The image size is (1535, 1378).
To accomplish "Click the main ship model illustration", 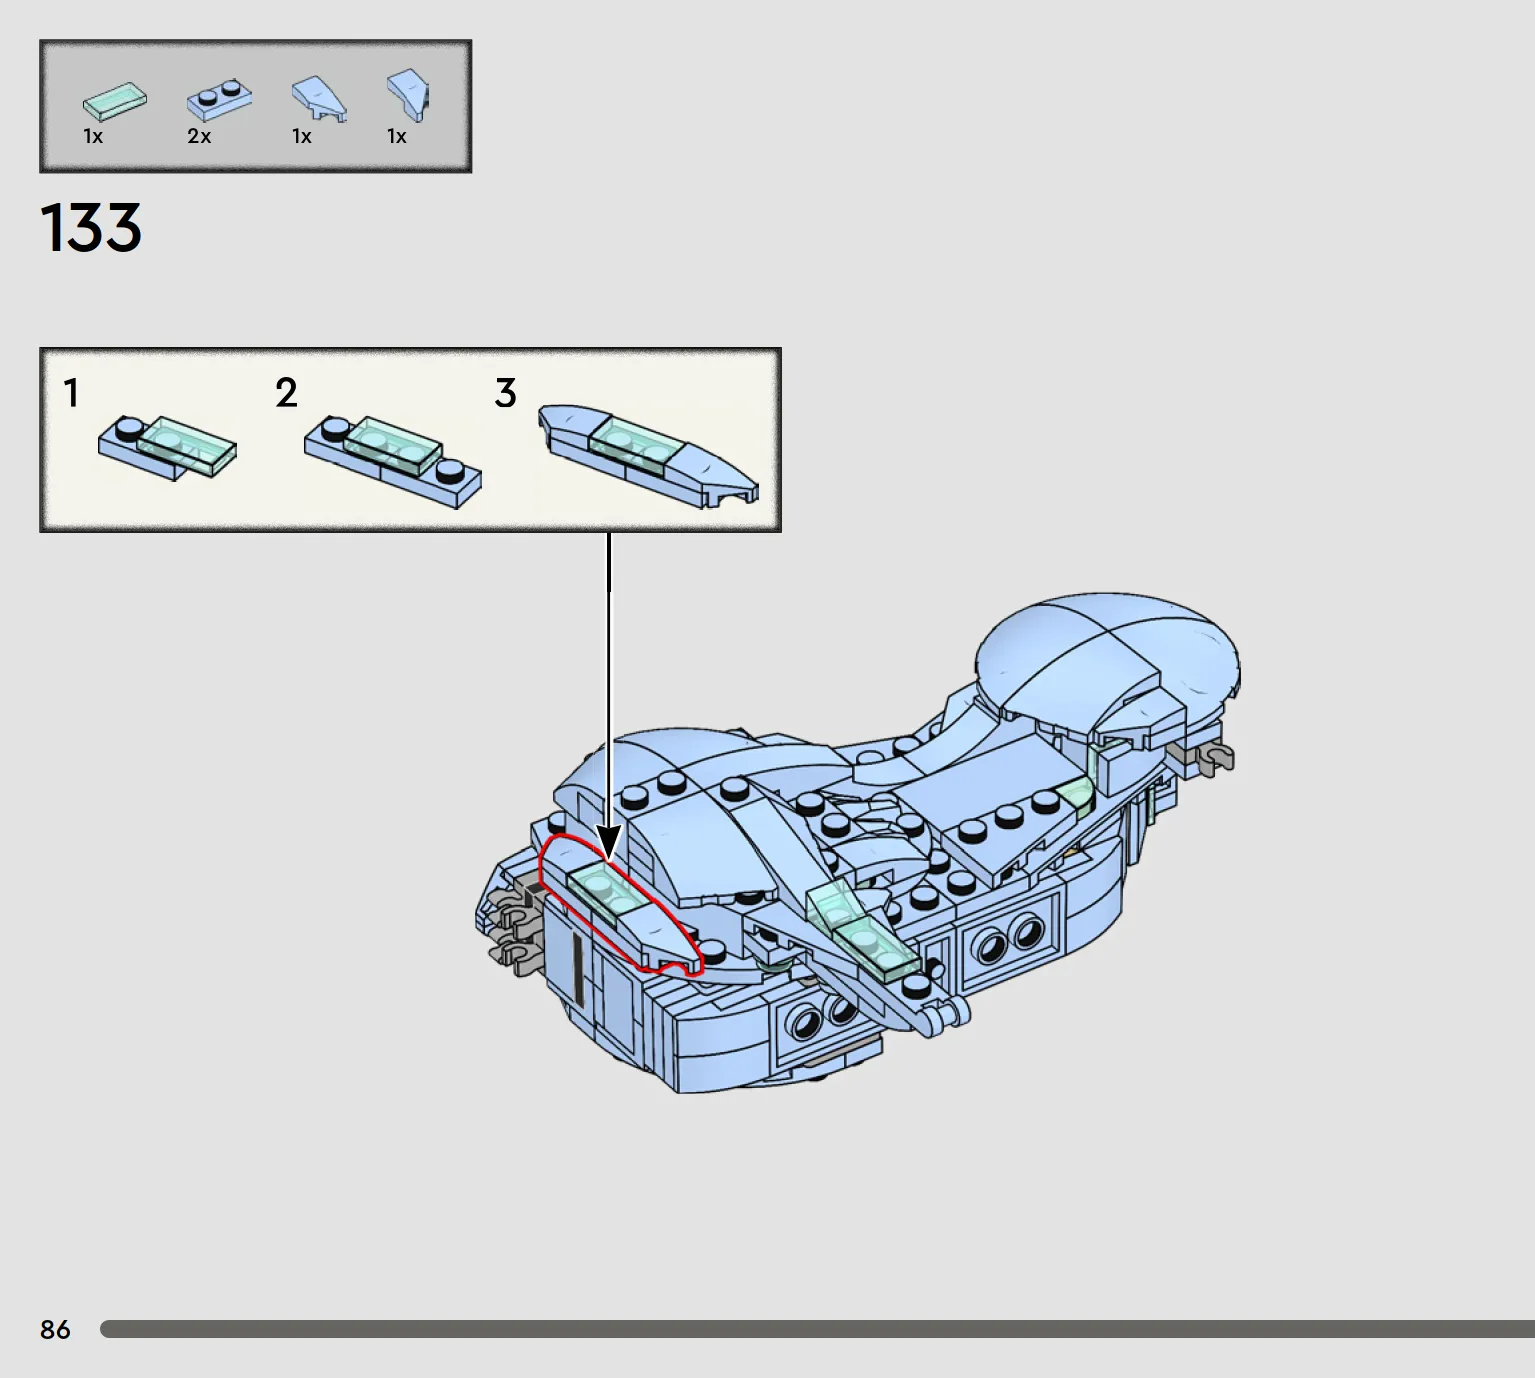I will [857, 843].
